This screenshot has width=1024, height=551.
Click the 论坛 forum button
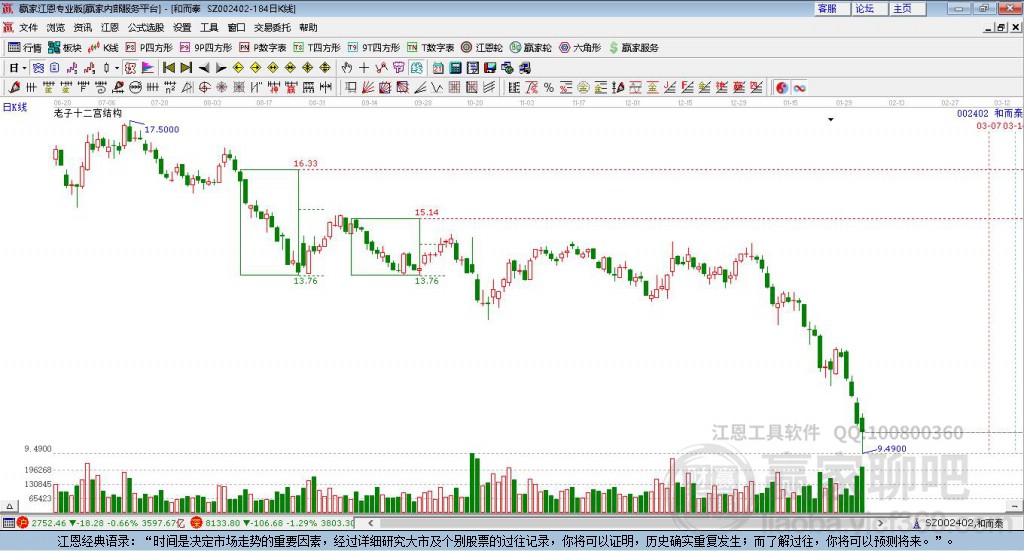(870, 8)
